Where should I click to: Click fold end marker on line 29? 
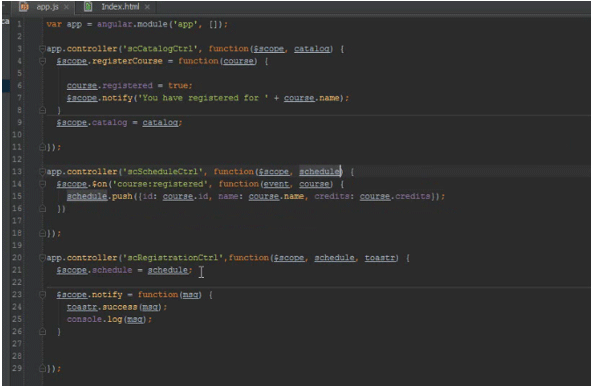click(x=42, y=368)
